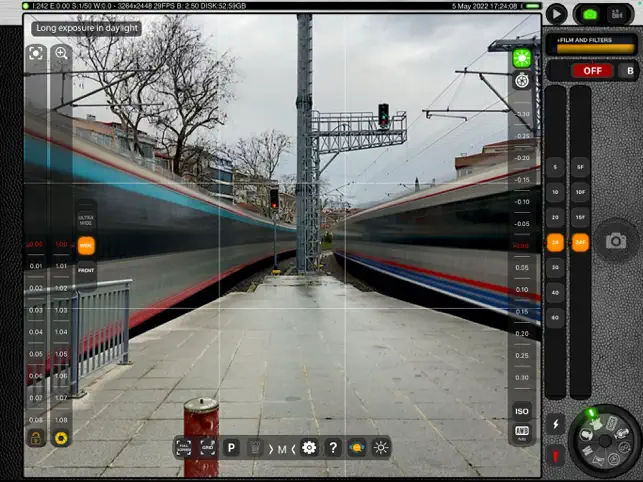Adjust brightness with the sun icon
643x482 pixels.
(381, 448)
